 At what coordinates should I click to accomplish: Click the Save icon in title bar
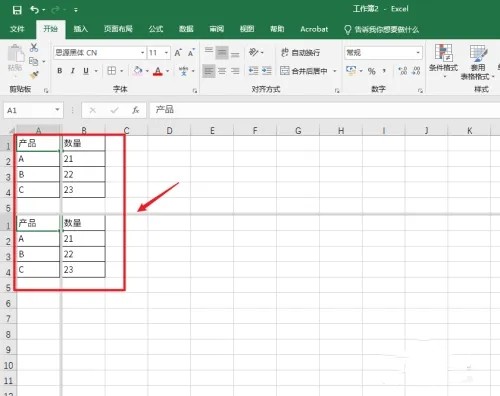[17, 10]
